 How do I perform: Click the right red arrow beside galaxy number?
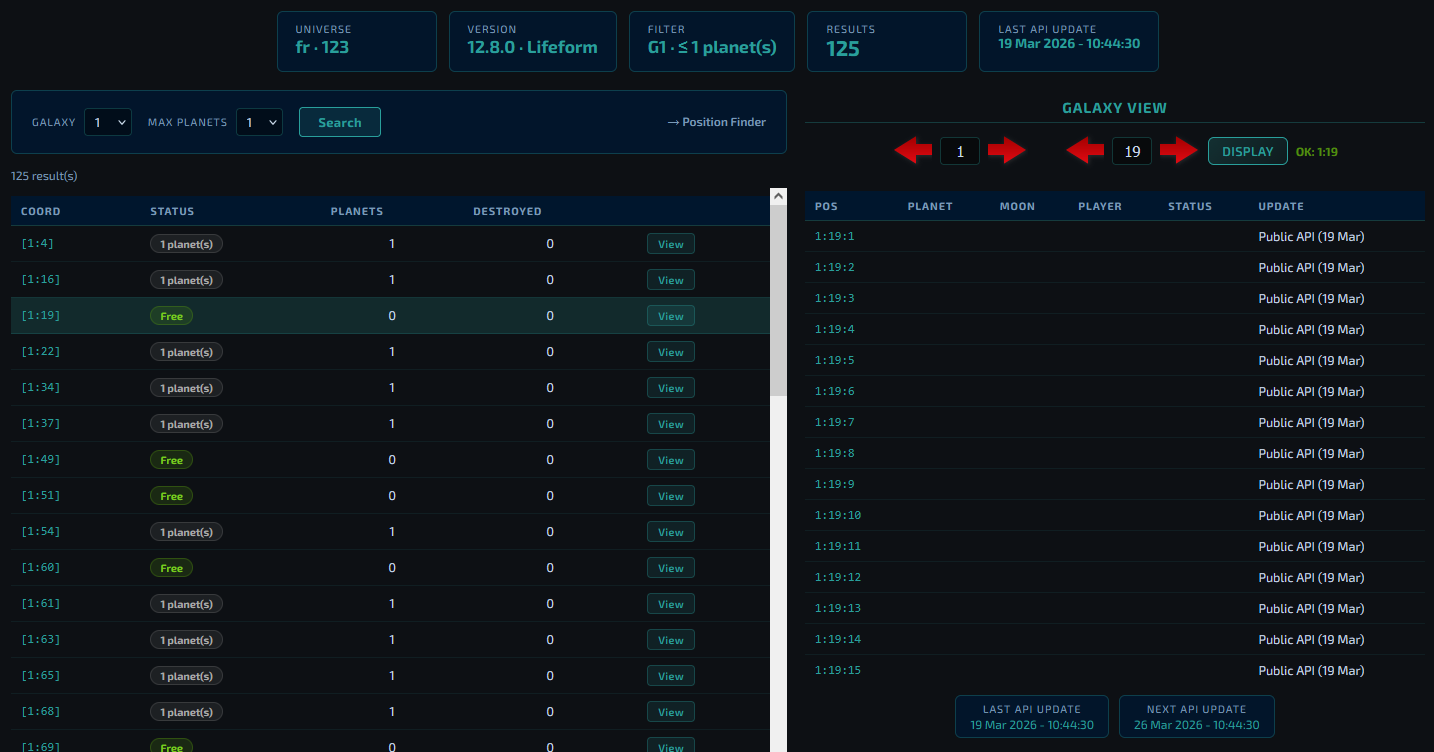[1006, 151]
